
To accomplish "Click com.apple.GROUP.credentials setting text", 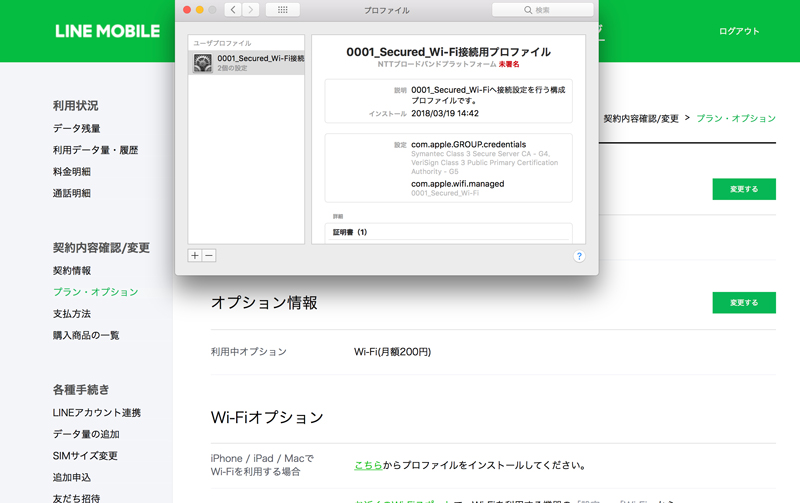I will coord(468,144).
